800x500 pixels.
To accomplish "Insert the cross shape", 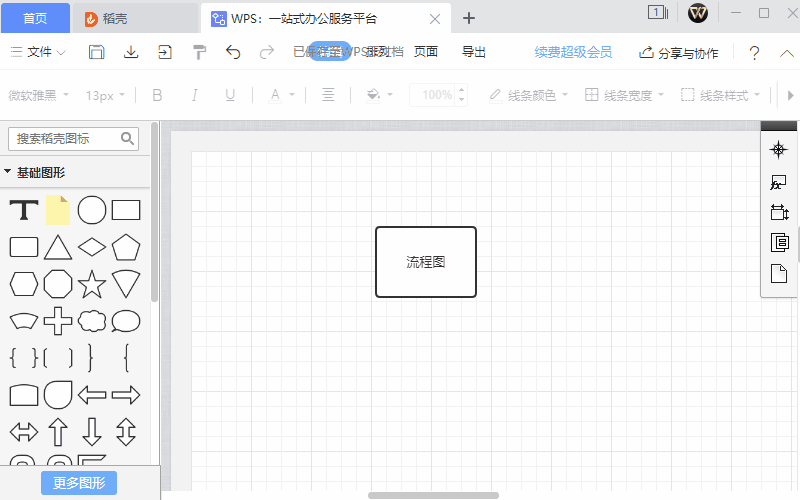I will point(58,321).
